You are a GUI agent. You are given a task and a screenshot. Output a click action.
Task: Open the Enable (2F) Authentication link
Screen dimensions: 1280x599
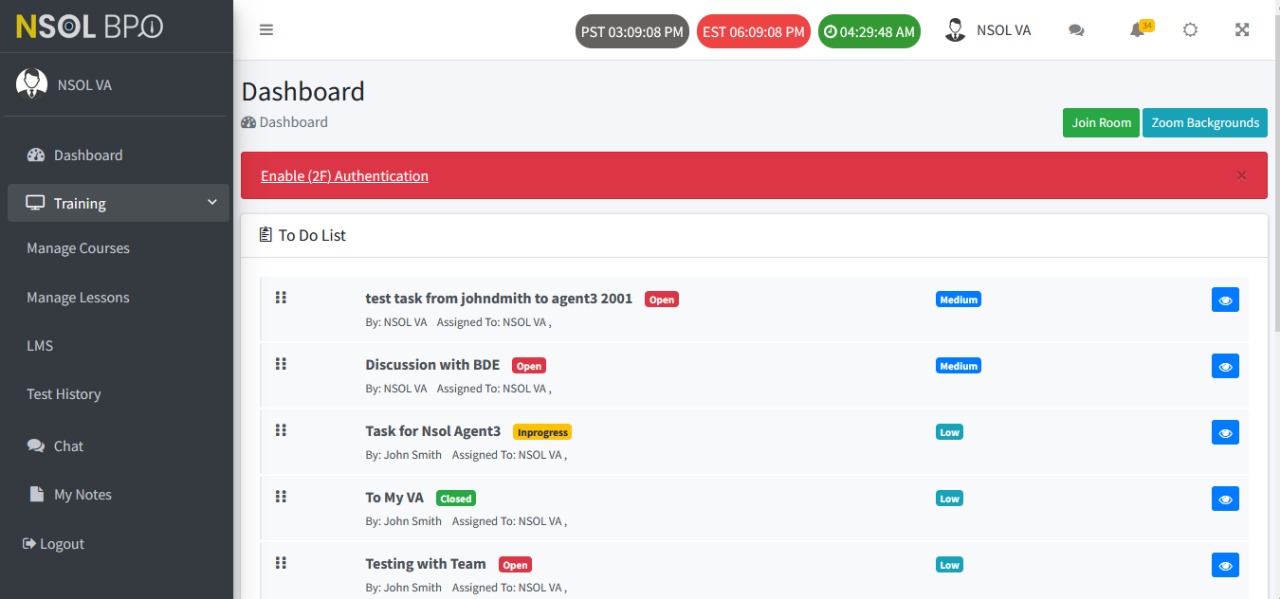[x=344, y=175]
